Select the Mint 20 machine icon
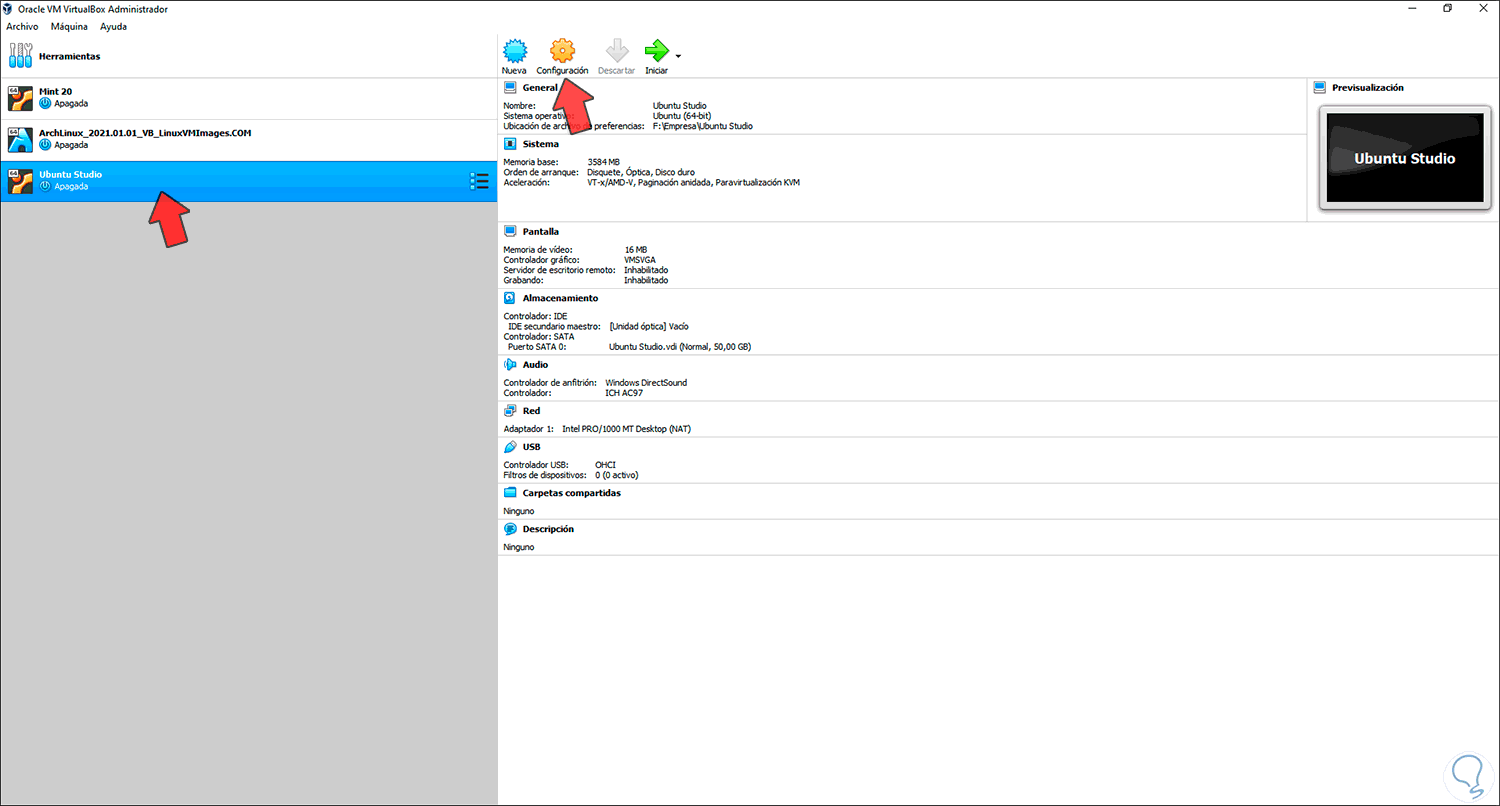Screen dimensions: 1500x806 coord(20,98)
